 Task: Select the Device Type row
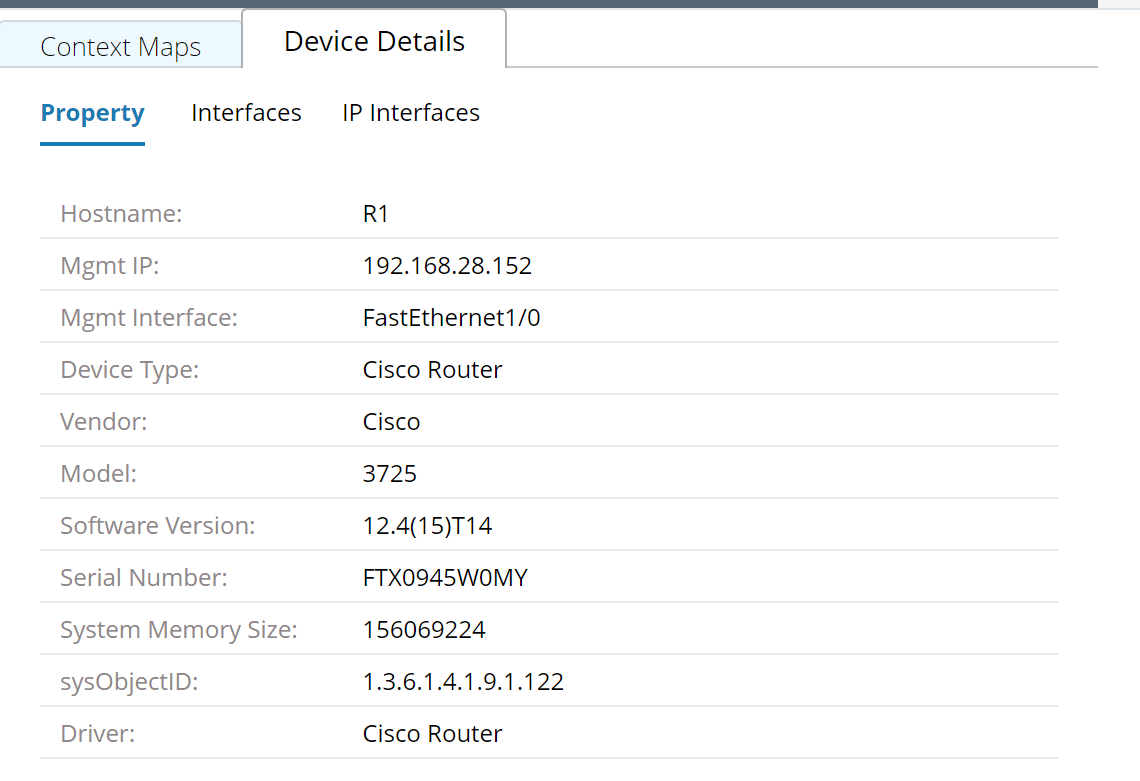[432, 369]
